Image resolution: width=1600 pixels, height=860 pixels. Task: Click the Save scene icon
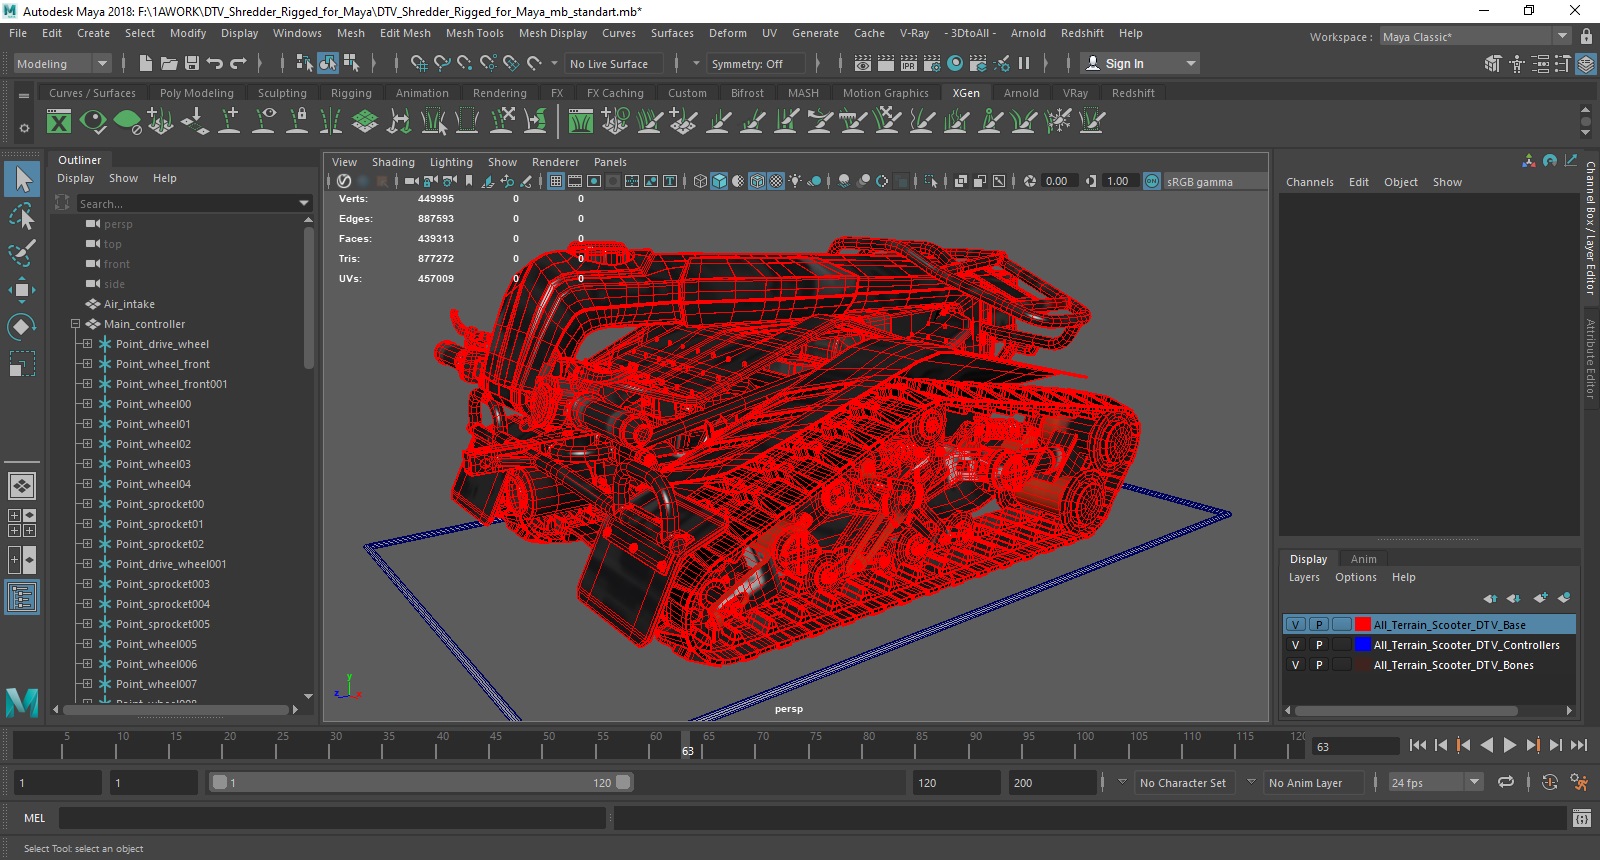(192, 63)
